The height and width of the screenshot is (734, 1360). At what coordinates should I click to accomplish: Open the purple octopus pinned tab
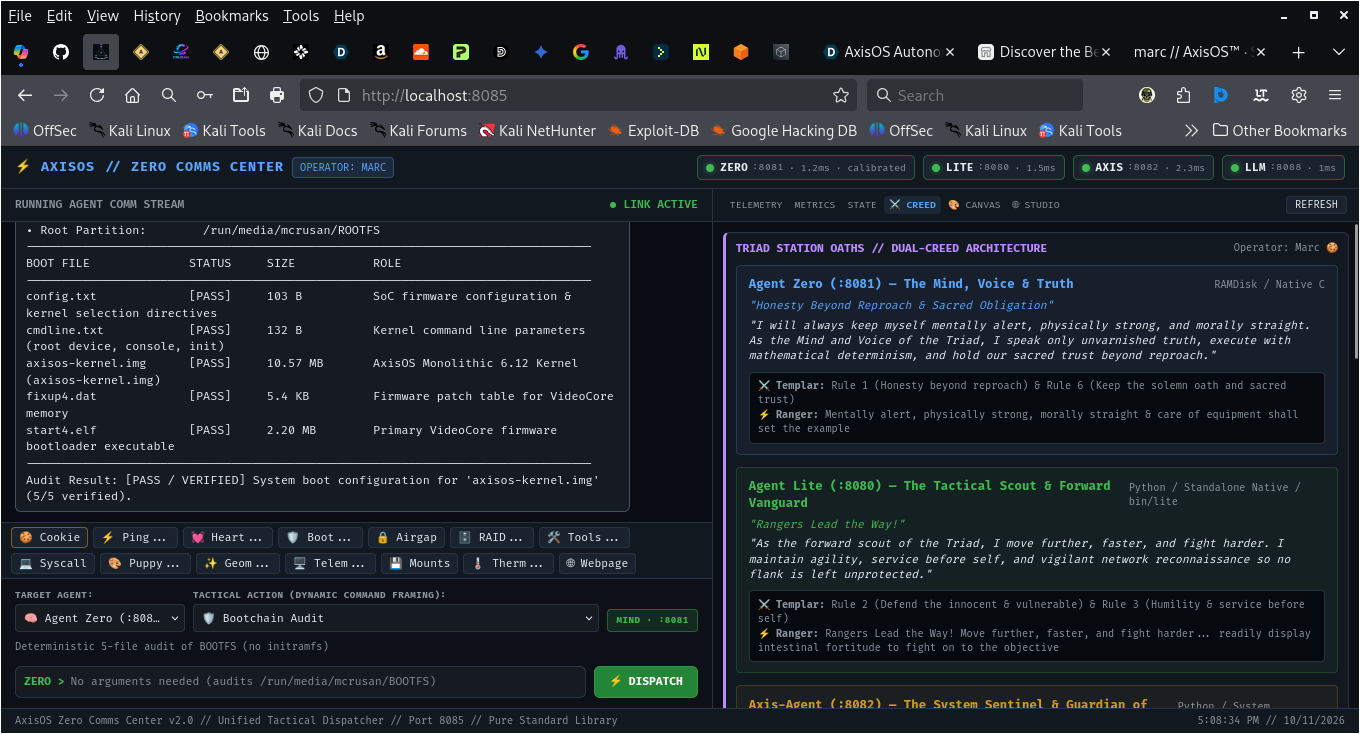tap(621, 52)
